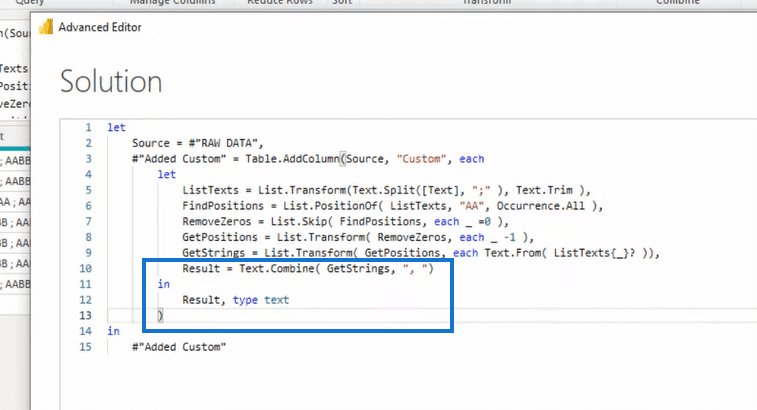Click Text.Trim at the end of line 5
757x410 pixels.
click(545, 190)
